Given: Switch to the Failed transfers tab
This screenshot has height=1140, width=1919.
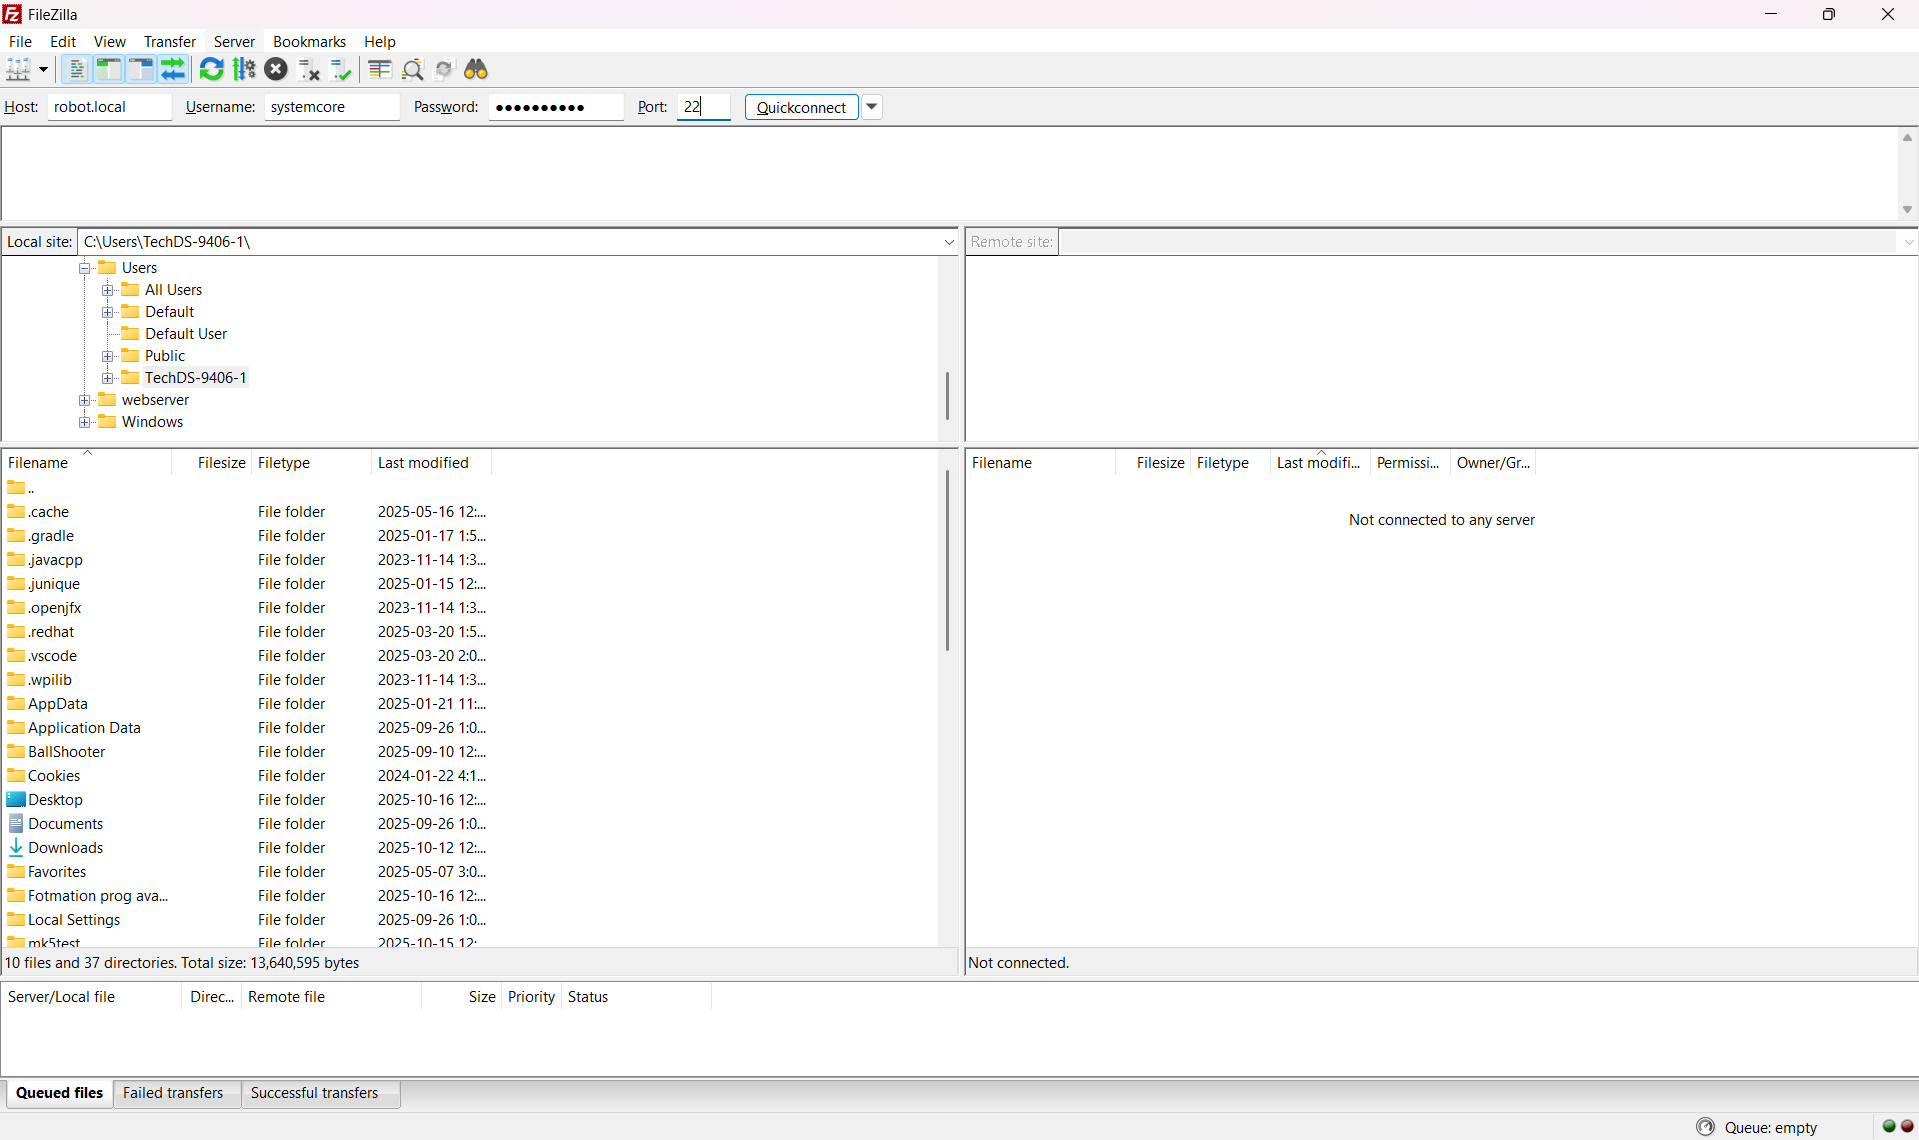Looking at the screenshot, I should 173,1093.
